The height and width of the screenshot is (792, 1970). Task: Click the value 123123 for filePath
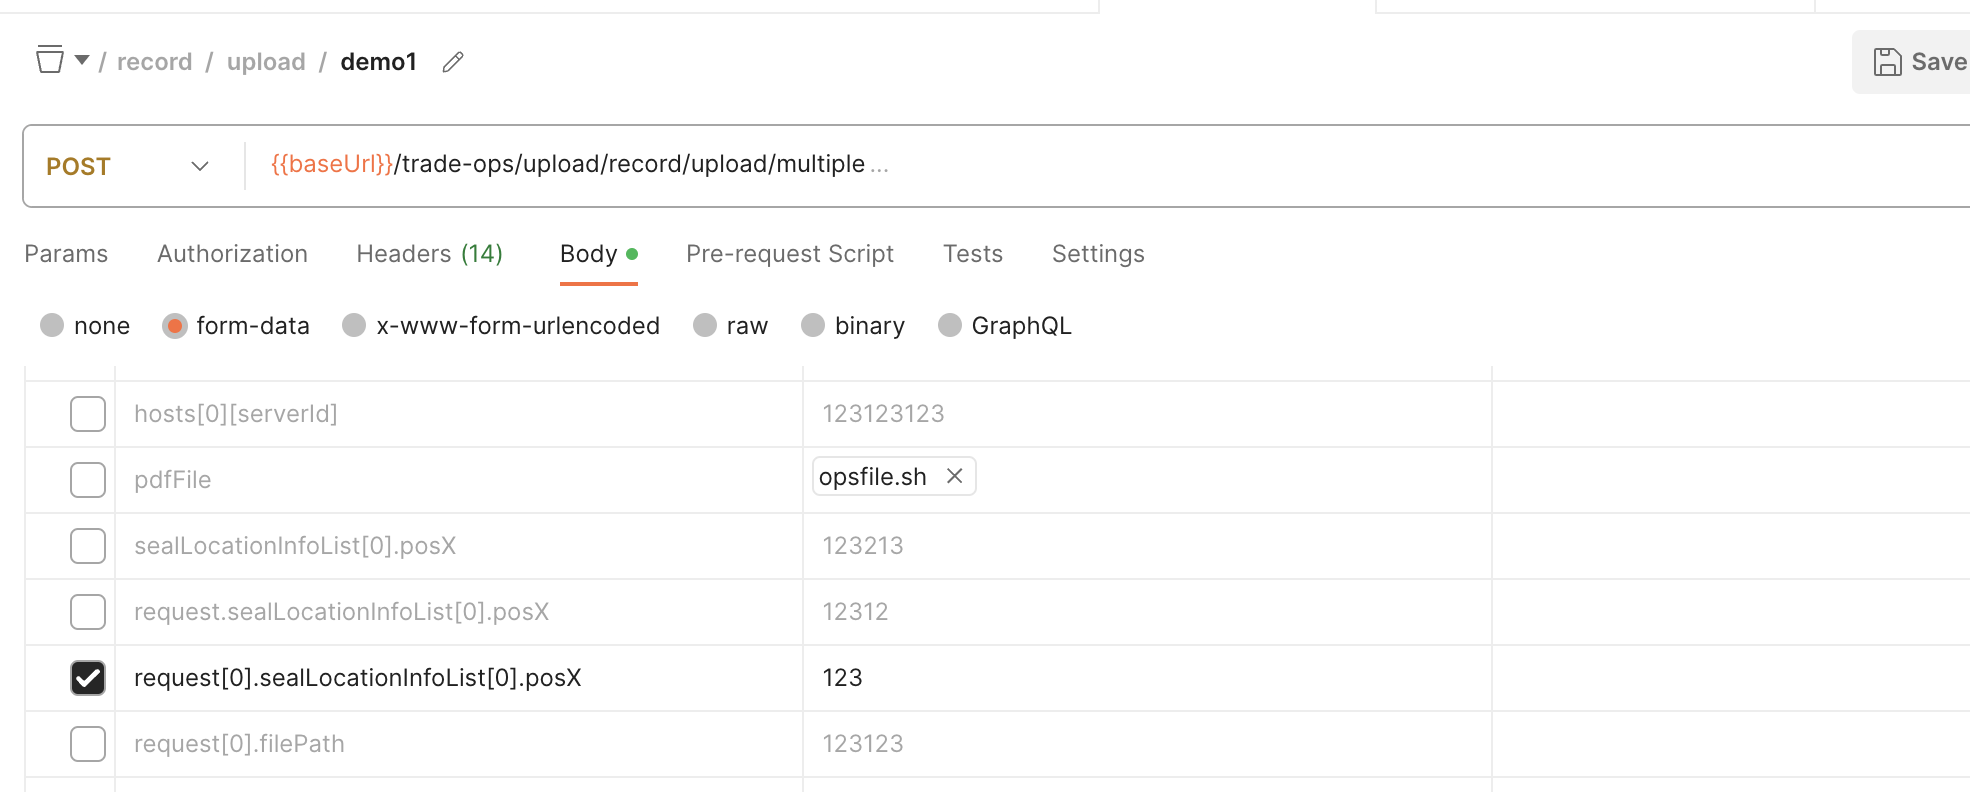click(863, 744)
